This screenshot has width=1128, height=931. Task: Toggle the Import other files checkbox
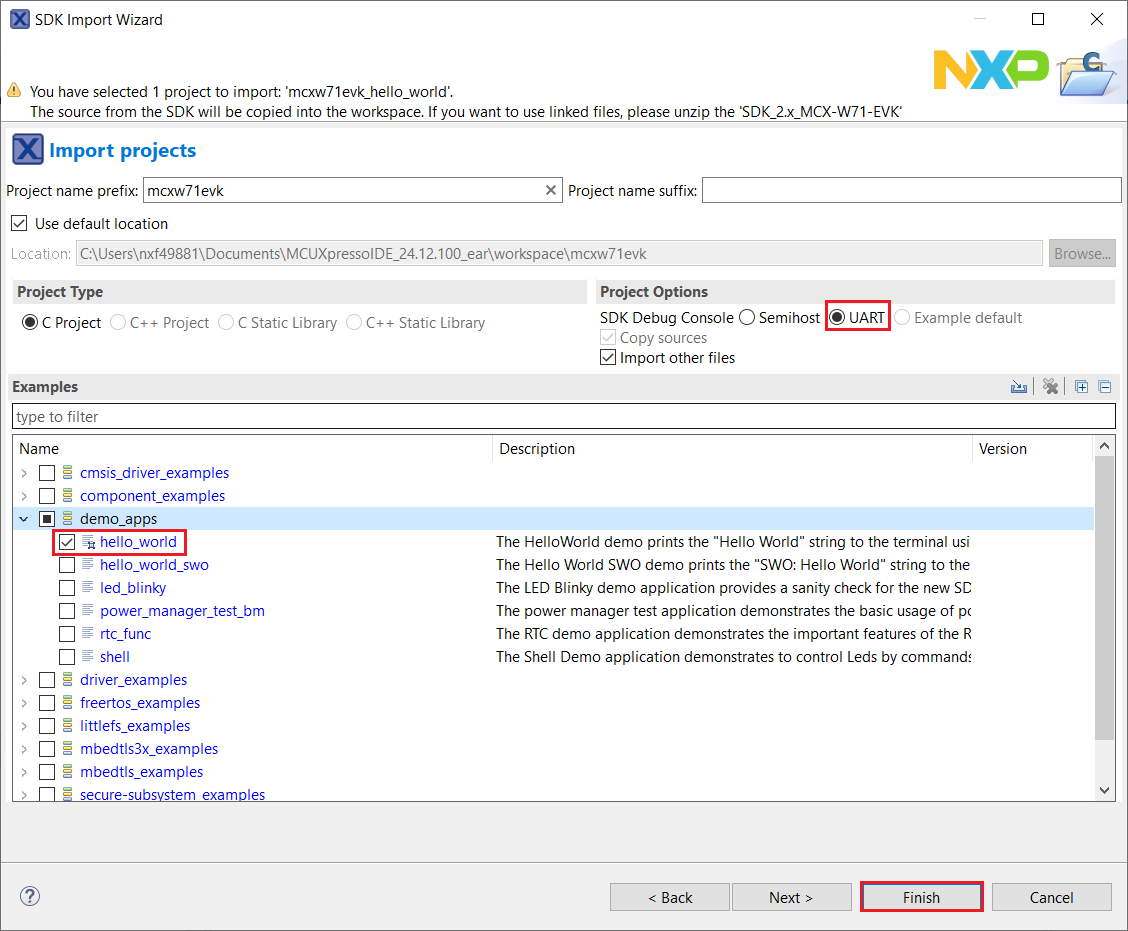point(608,358)
